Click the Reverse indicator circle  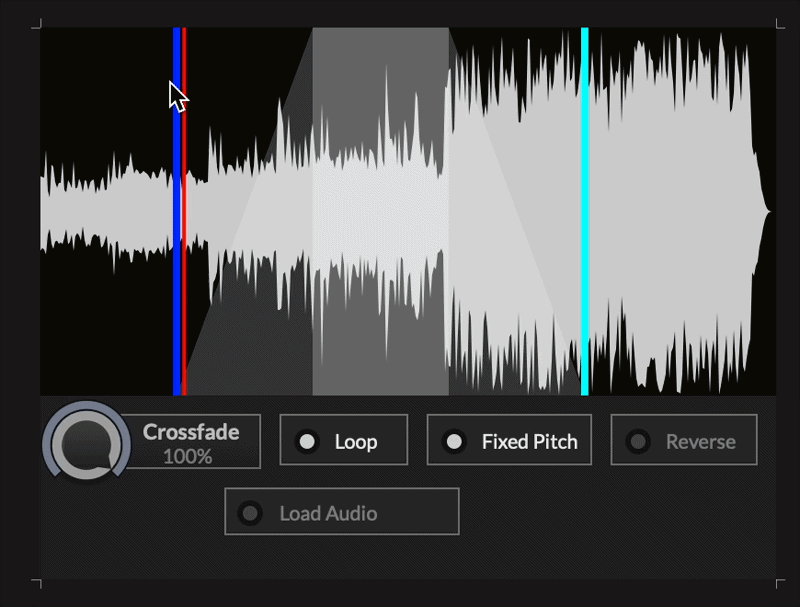click(x=637, y=440)
